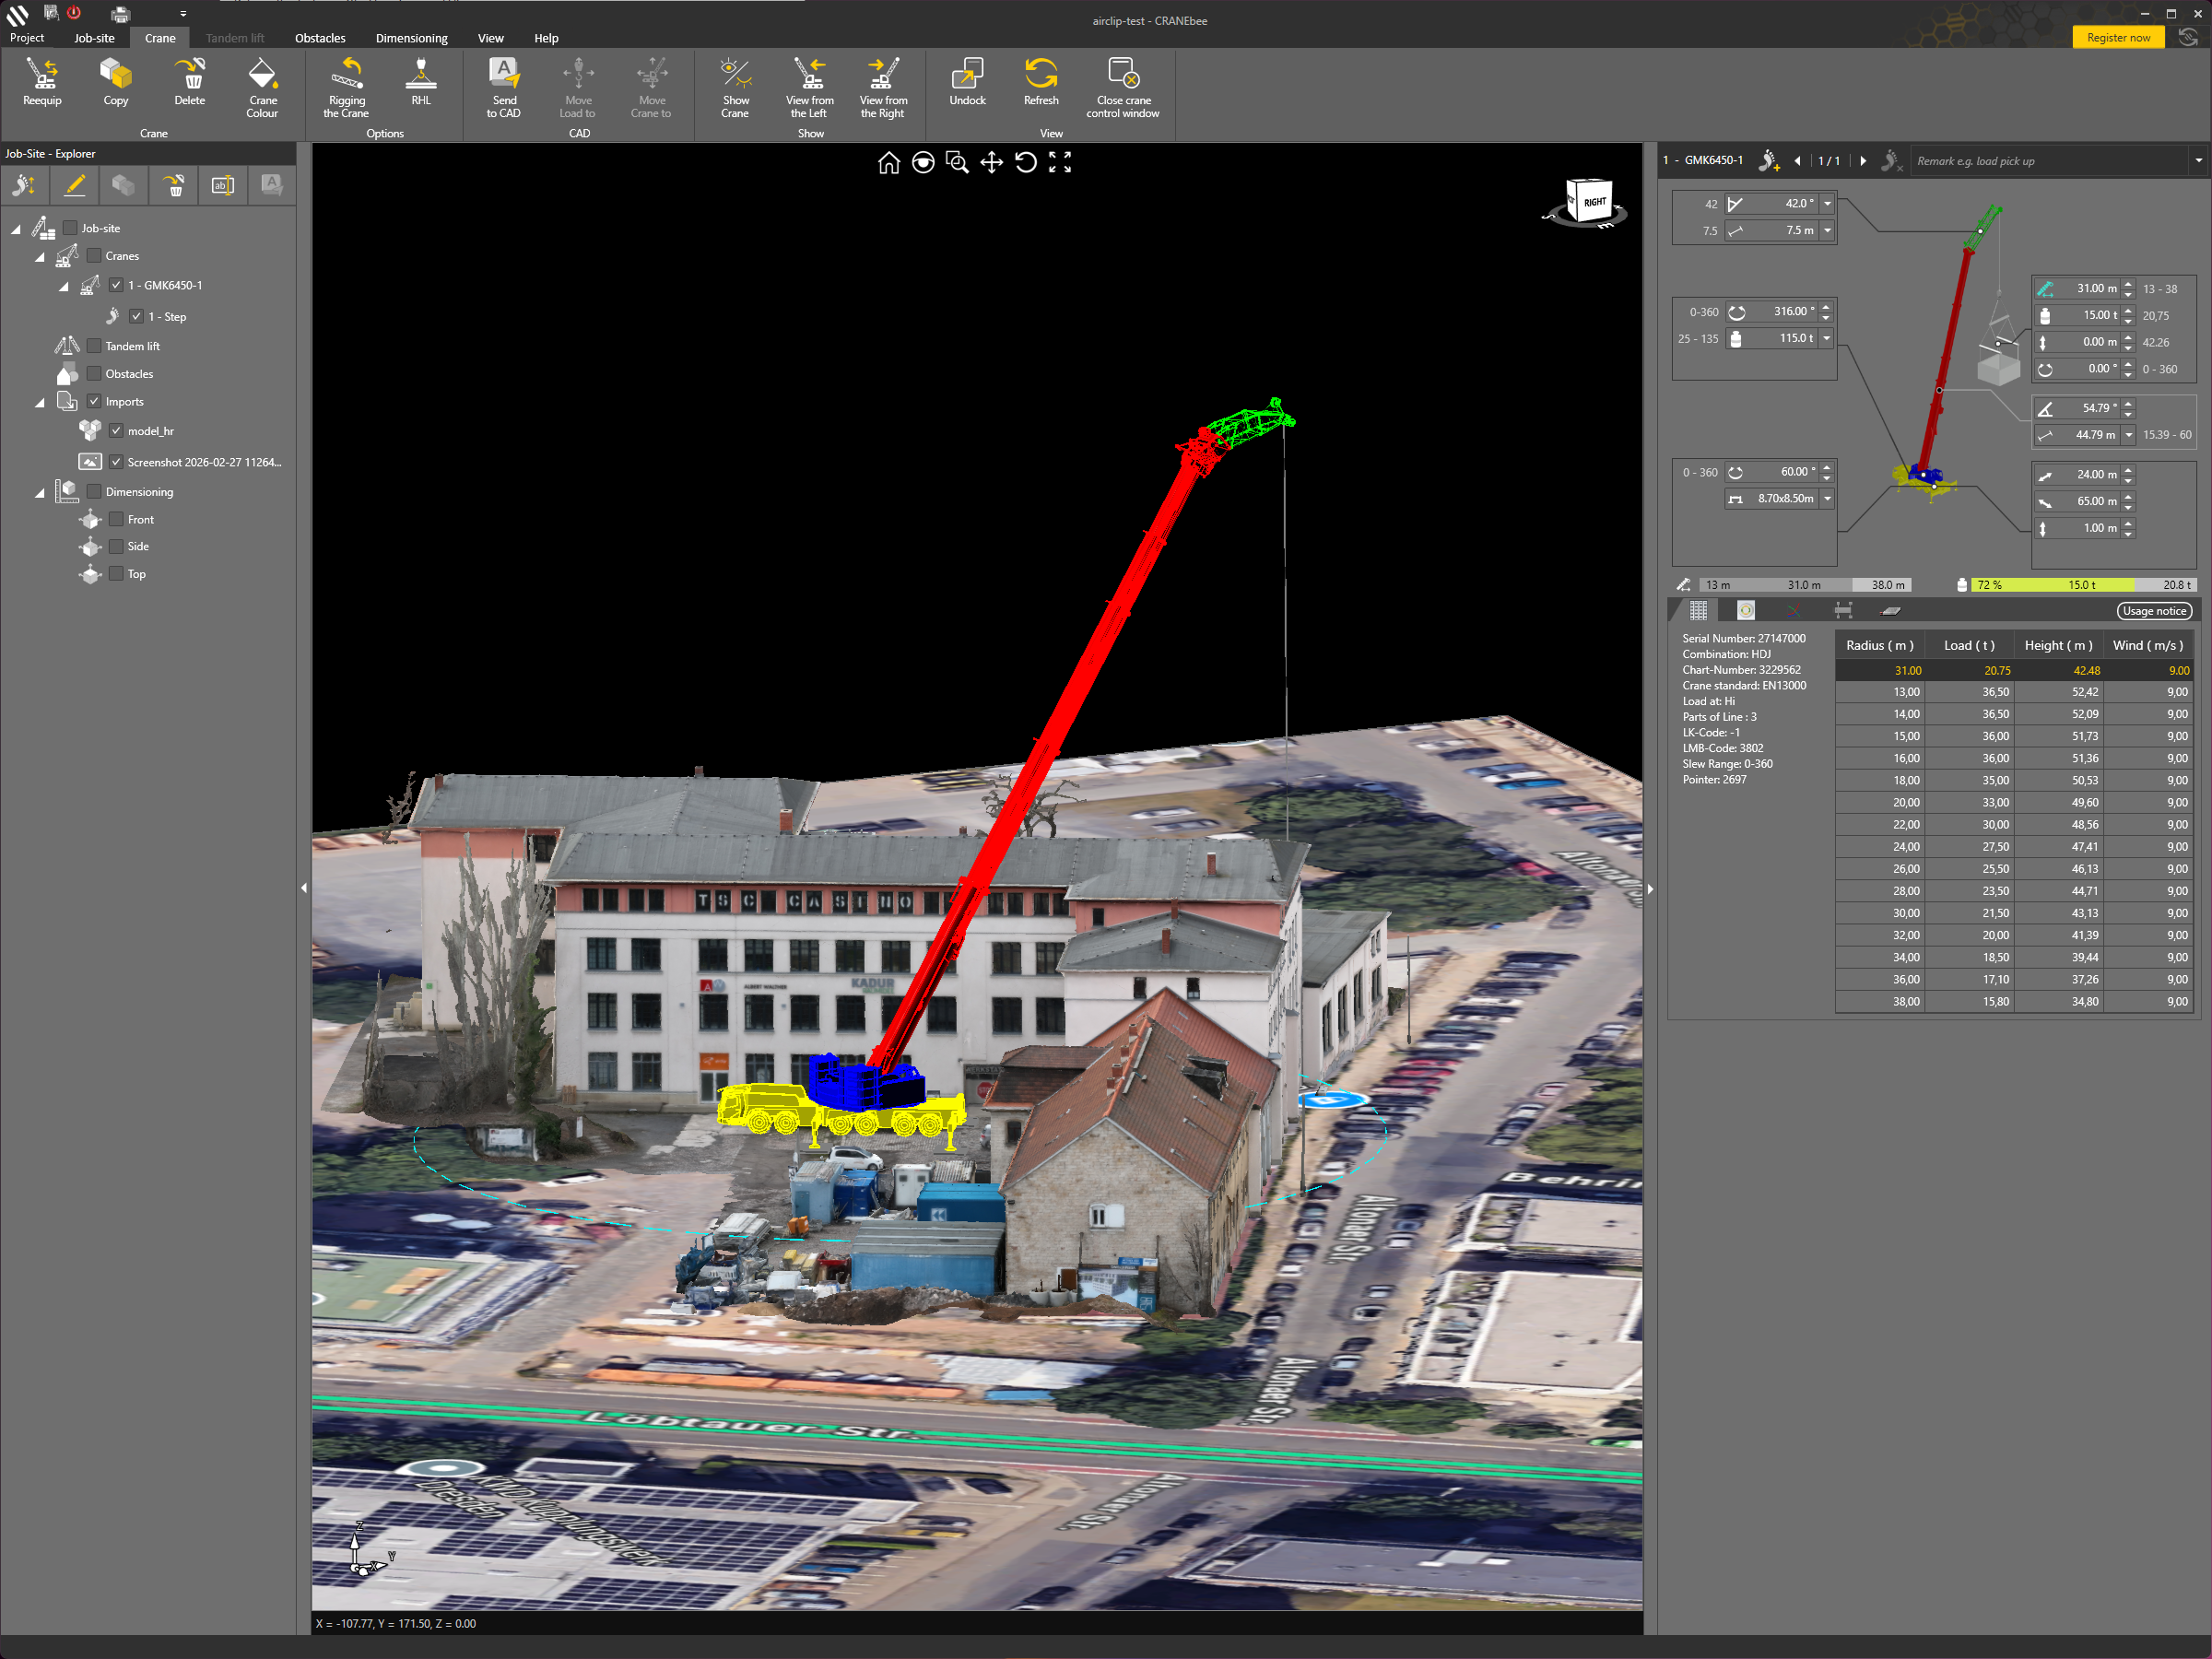Switch to the Obstacles ribbon tab
This screenshot has height=1659, width=2212.
(320, 38)
